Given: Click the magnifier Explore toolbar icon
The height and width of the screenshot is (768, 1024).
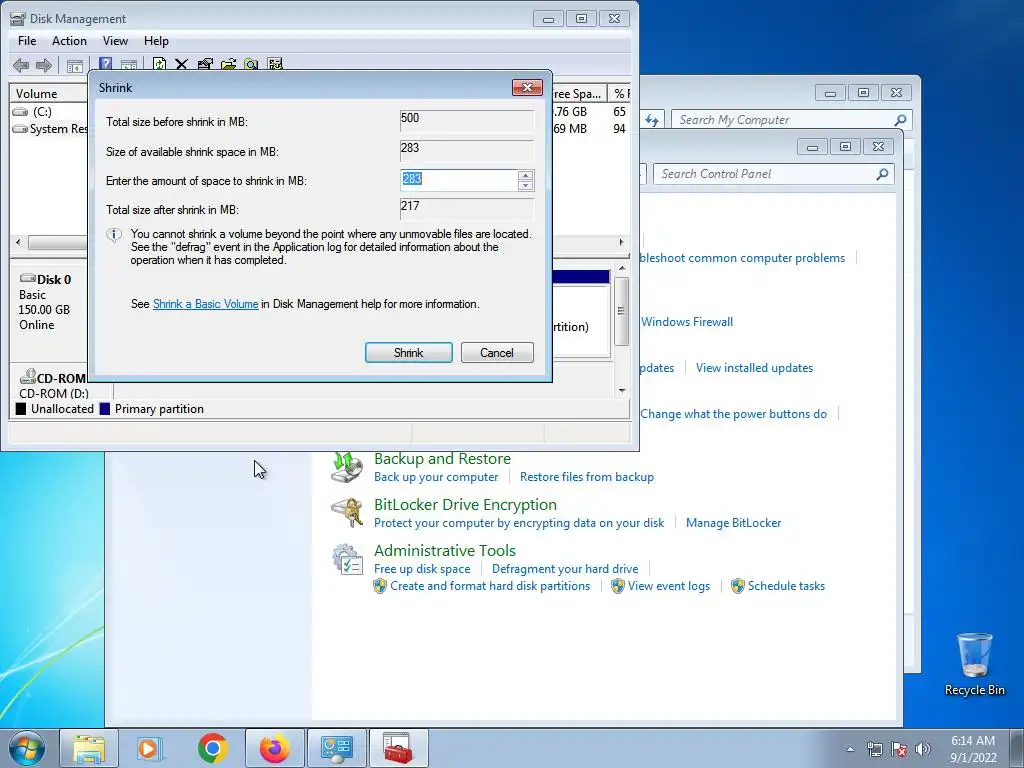Looking at the screenshot, I should [251, 64].
